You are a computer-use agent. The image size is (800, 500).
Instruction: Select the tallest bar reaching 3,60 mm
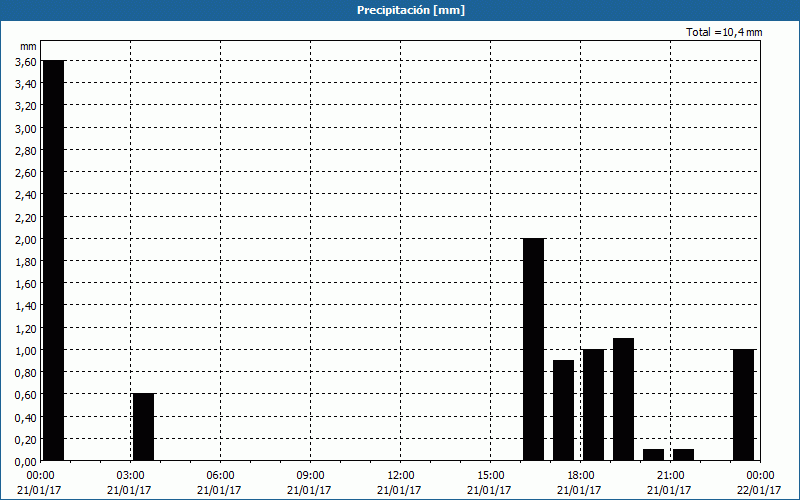click(x=53, y=260)
